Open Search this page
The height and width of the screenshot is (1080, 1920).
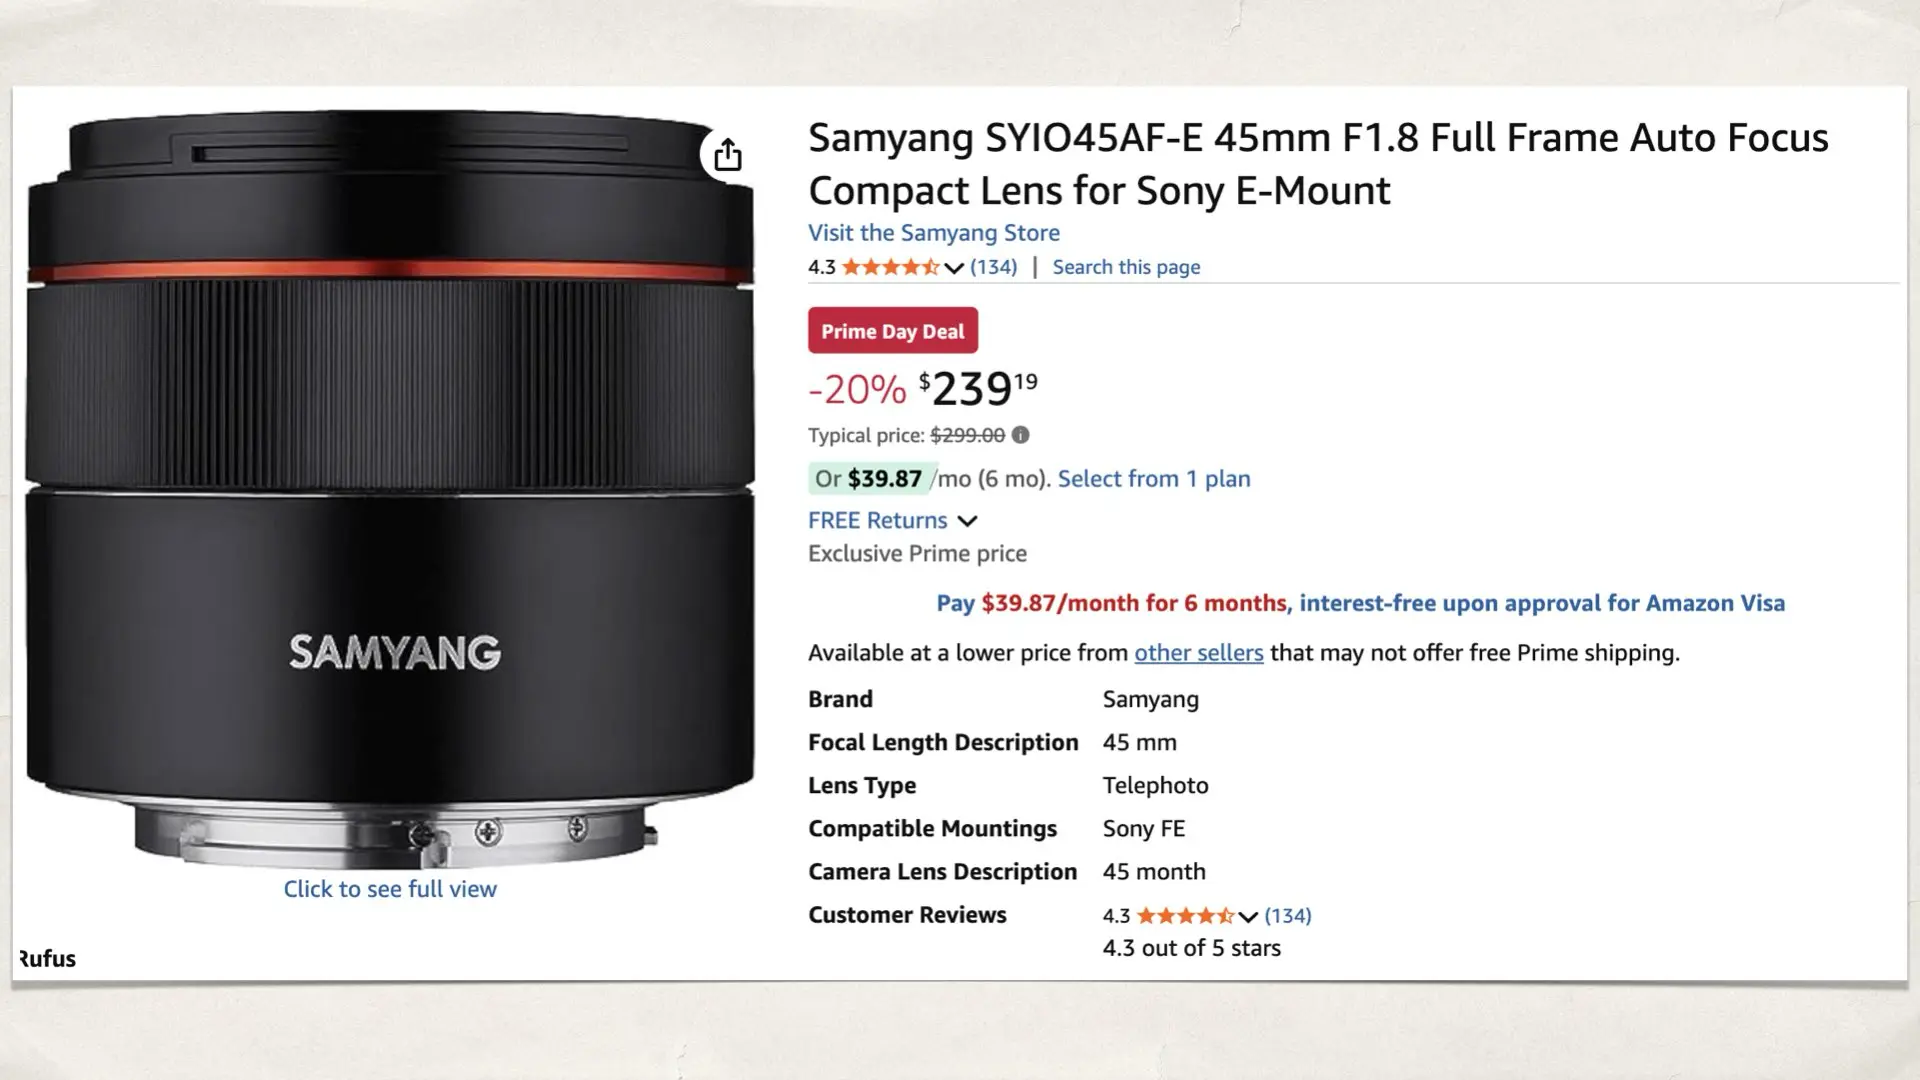1126,267
